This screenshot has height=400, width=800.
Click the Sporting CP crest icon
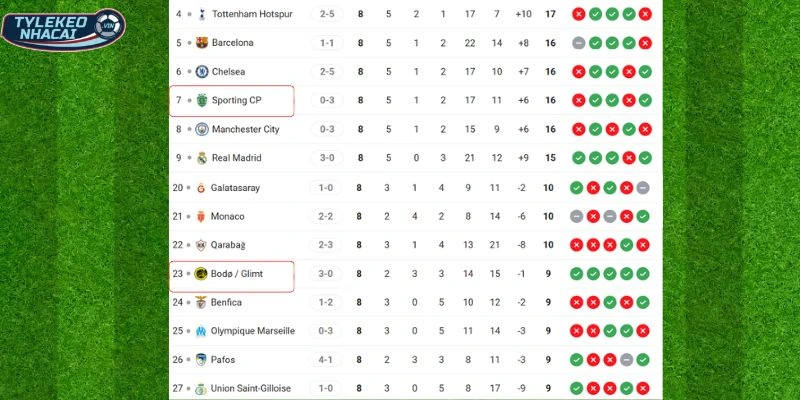click(202, 101)
